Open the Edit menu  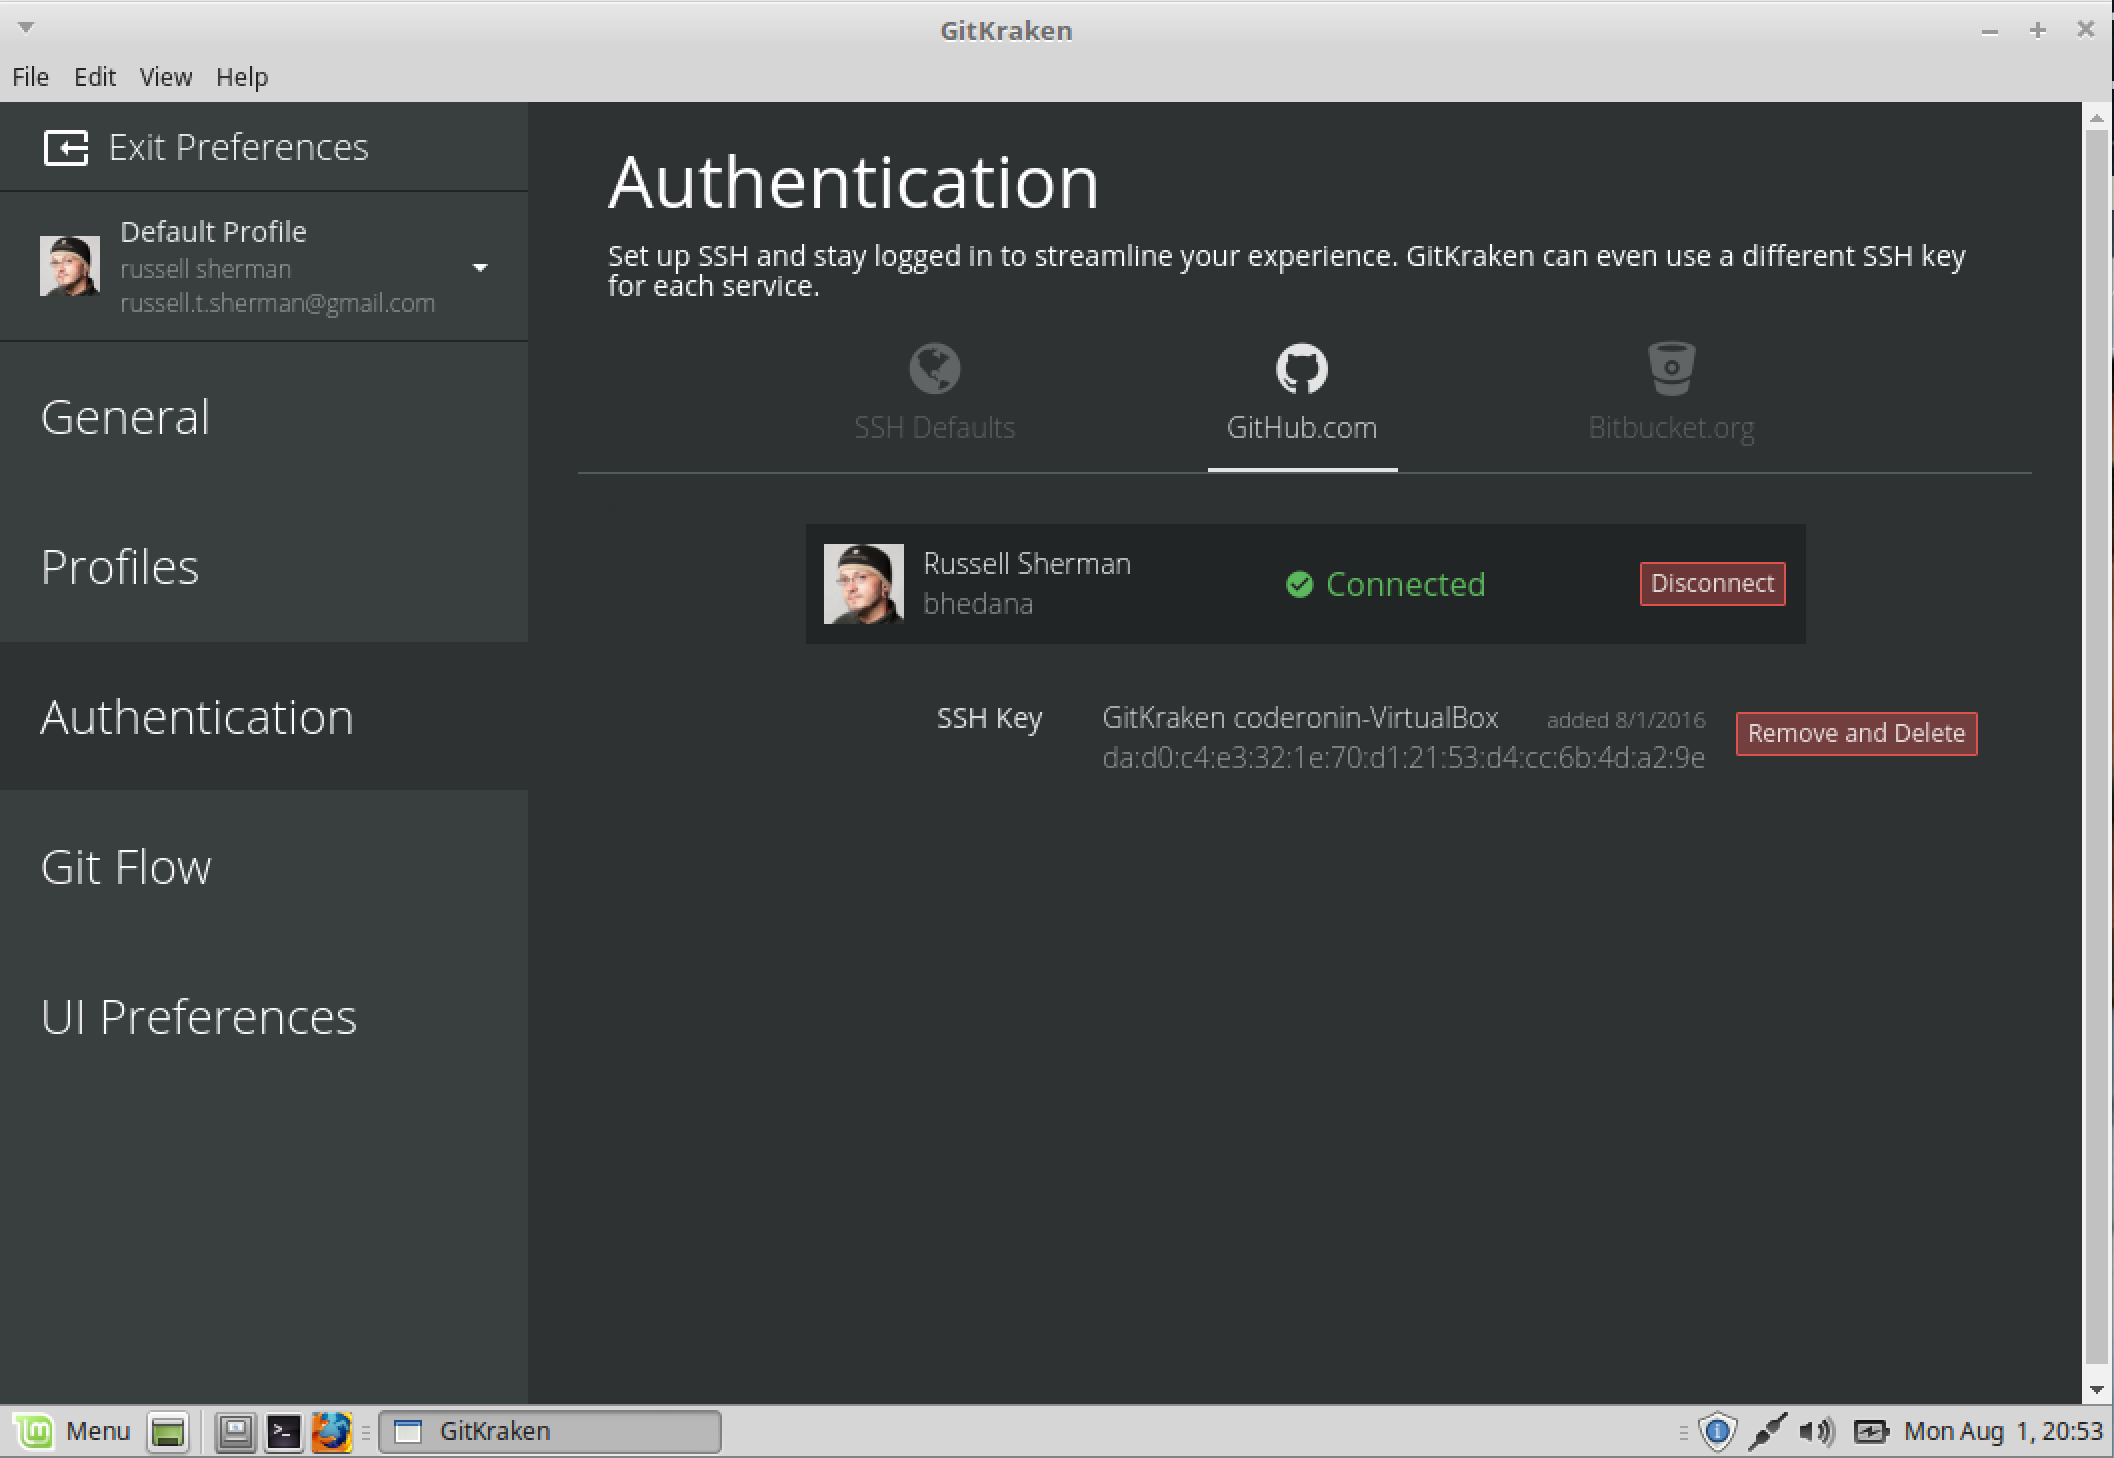click(95, 77)
